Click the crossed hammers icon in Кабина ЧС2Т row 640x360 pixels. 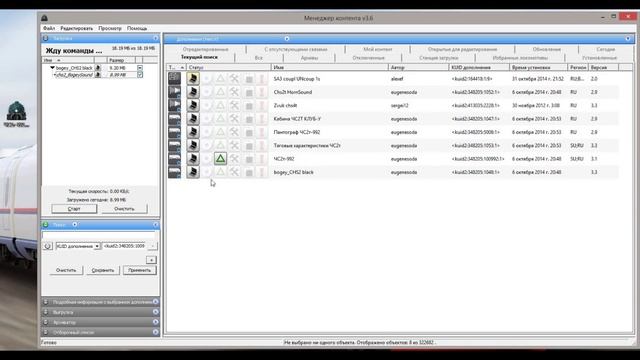234,118
